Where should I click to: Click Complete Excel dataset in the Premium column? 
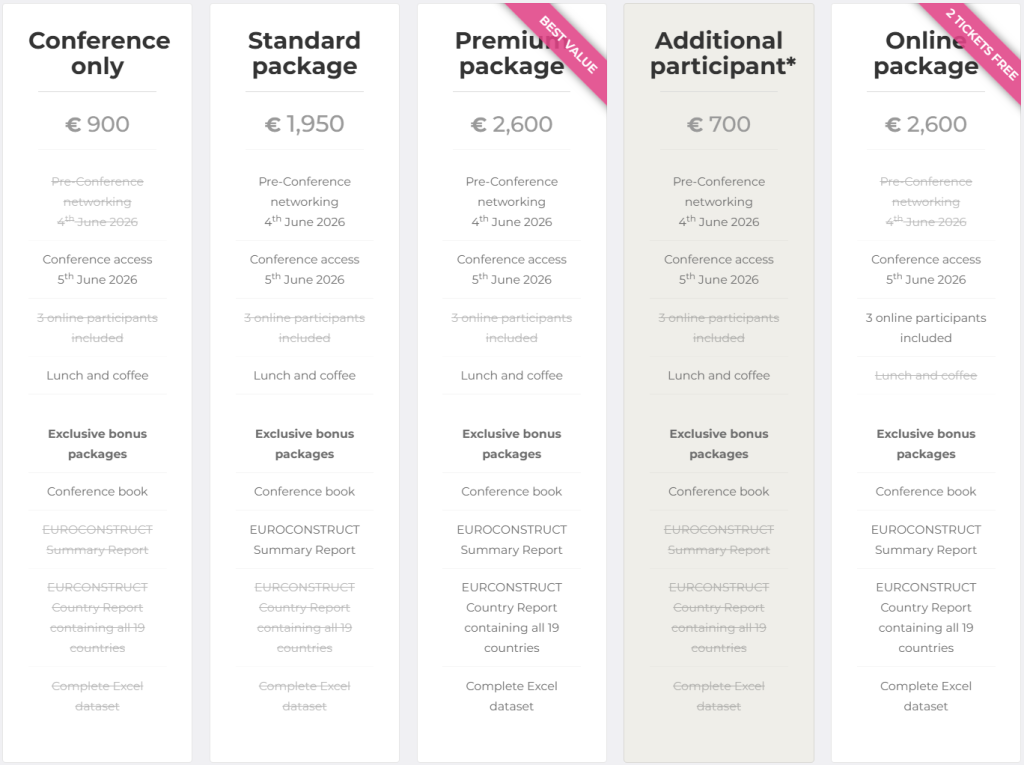click(x=511, y=696)
